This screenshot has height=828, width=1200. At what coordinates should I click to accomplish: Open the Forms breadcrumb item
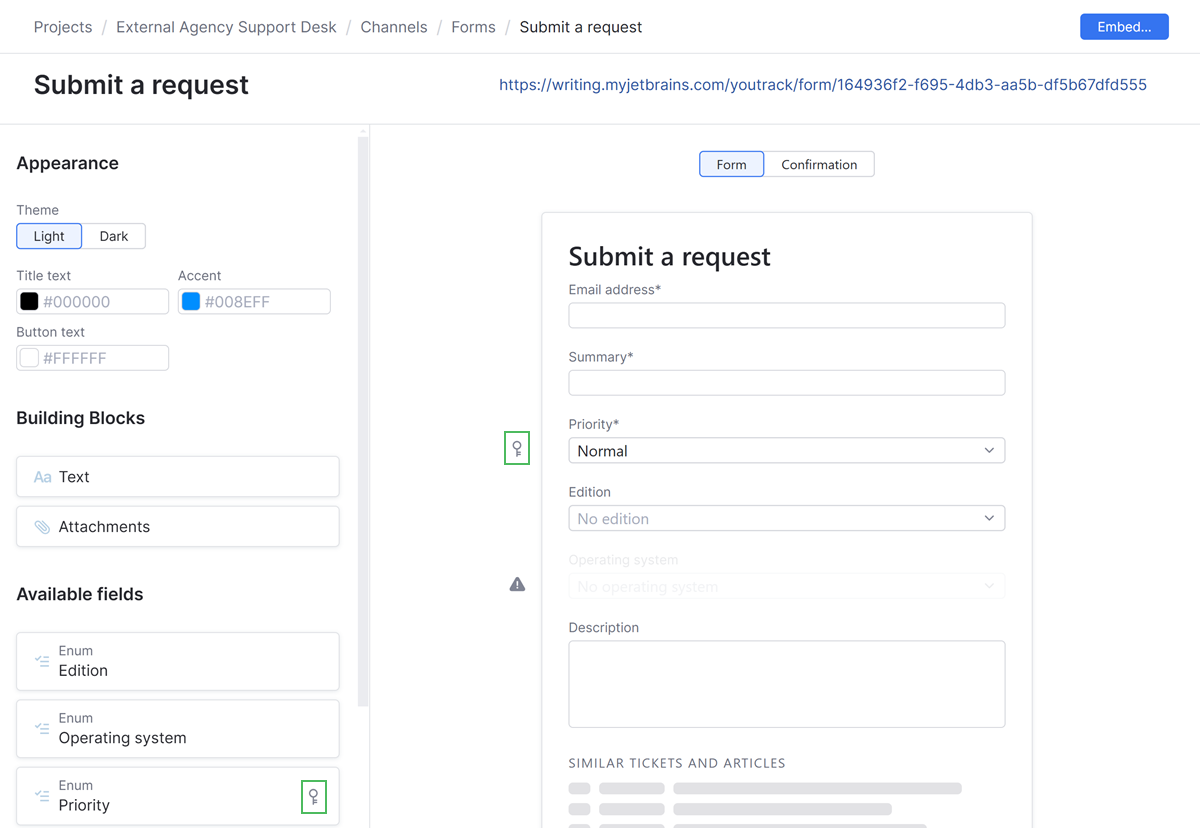point(473,27)
